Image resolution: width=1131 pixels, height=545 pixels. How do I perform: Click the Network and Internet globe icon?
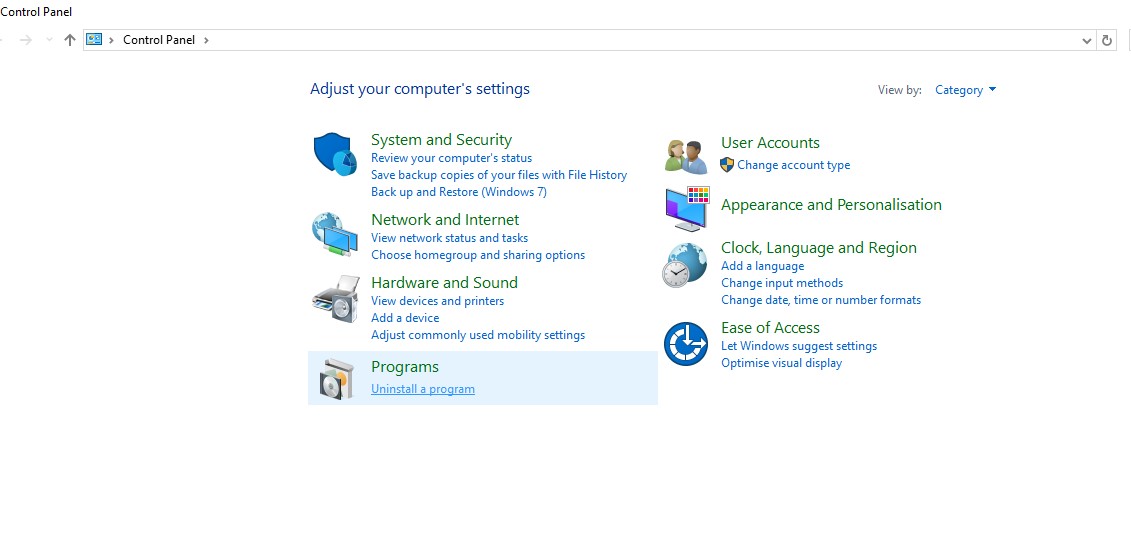[335, 234]
